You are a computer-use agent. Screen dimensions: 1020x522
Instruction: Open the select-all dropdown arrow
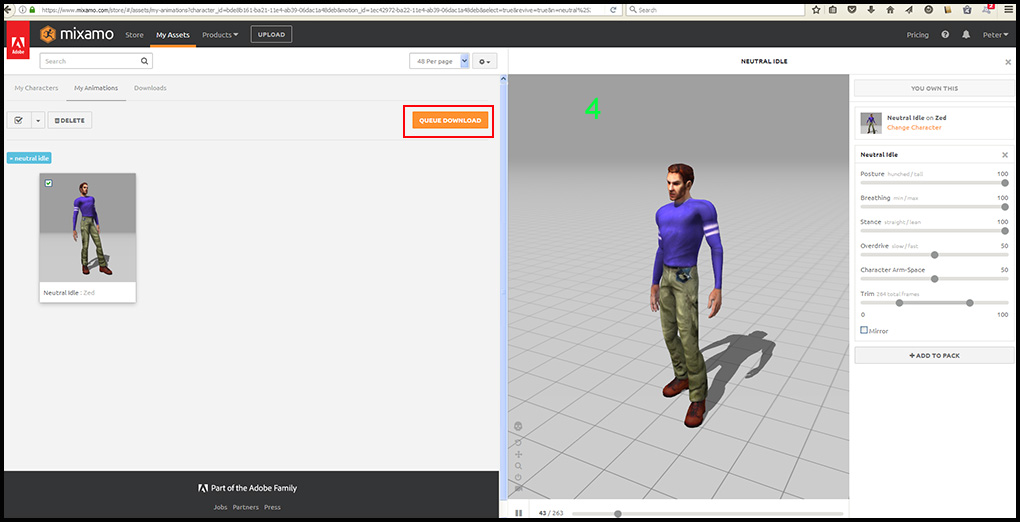click(x=37, y=120)
